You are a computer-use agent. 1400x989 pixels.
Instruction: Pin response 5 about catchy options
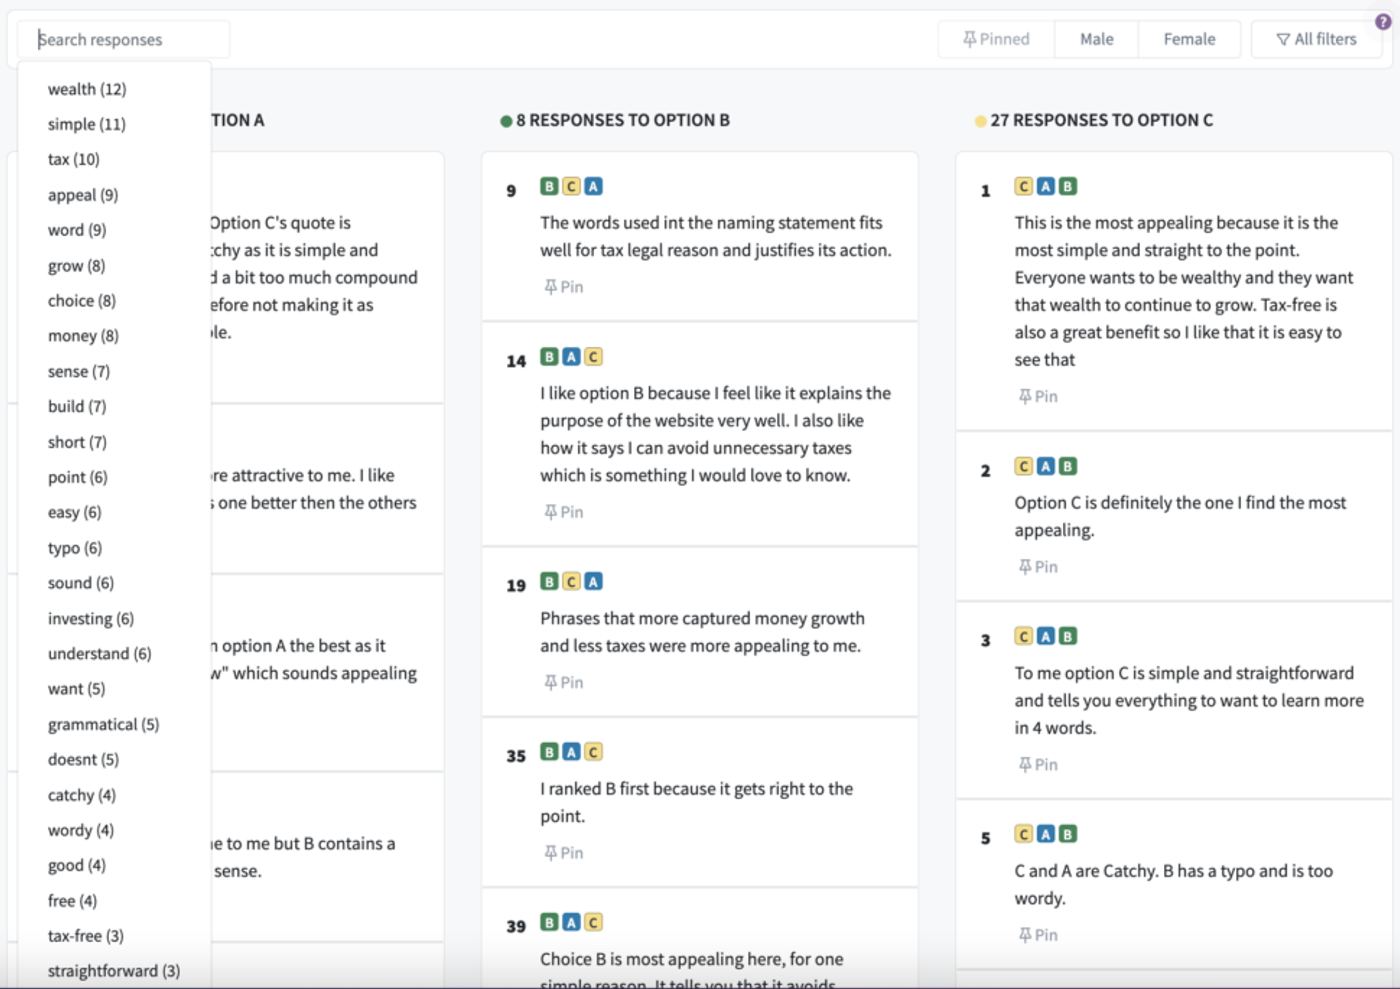point(1038,935)
